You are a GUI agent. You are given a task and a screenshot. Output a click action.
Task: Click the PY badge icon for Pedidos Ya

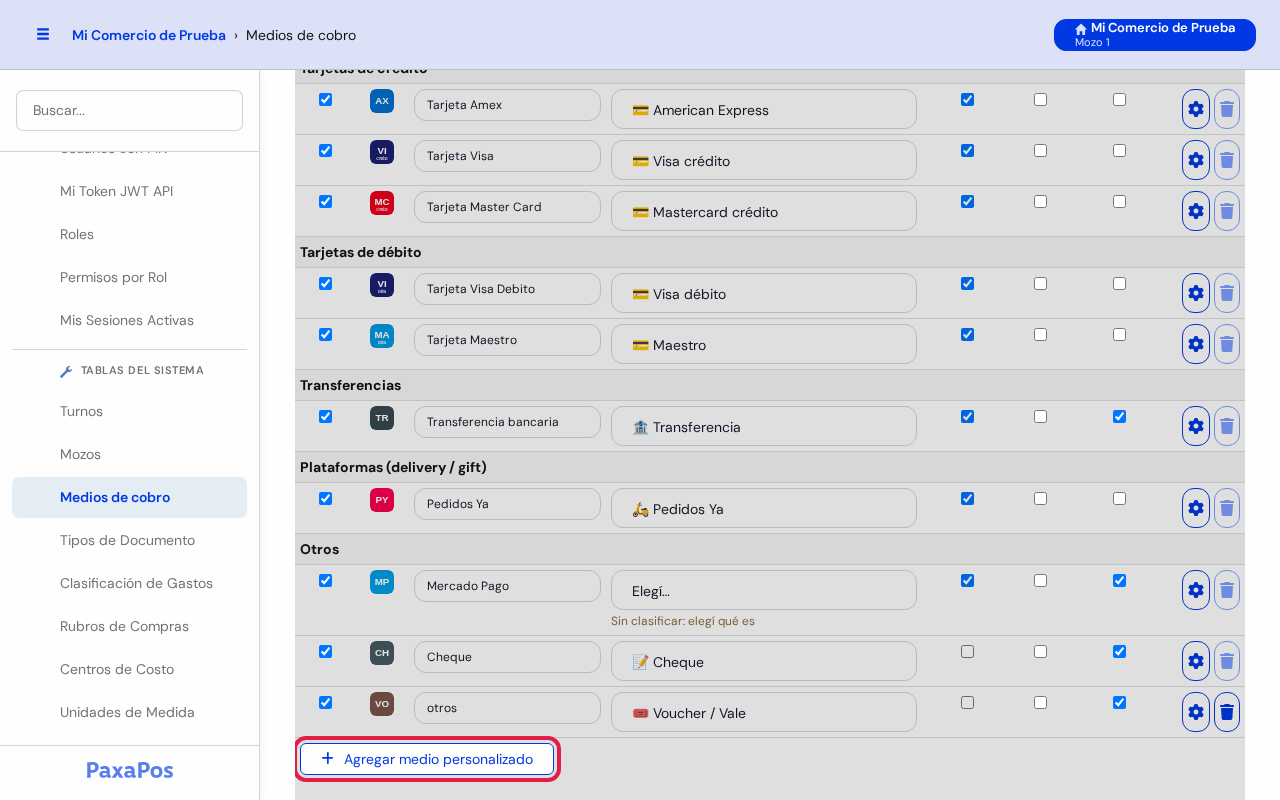pyautogui.click(x=382, y=500)
